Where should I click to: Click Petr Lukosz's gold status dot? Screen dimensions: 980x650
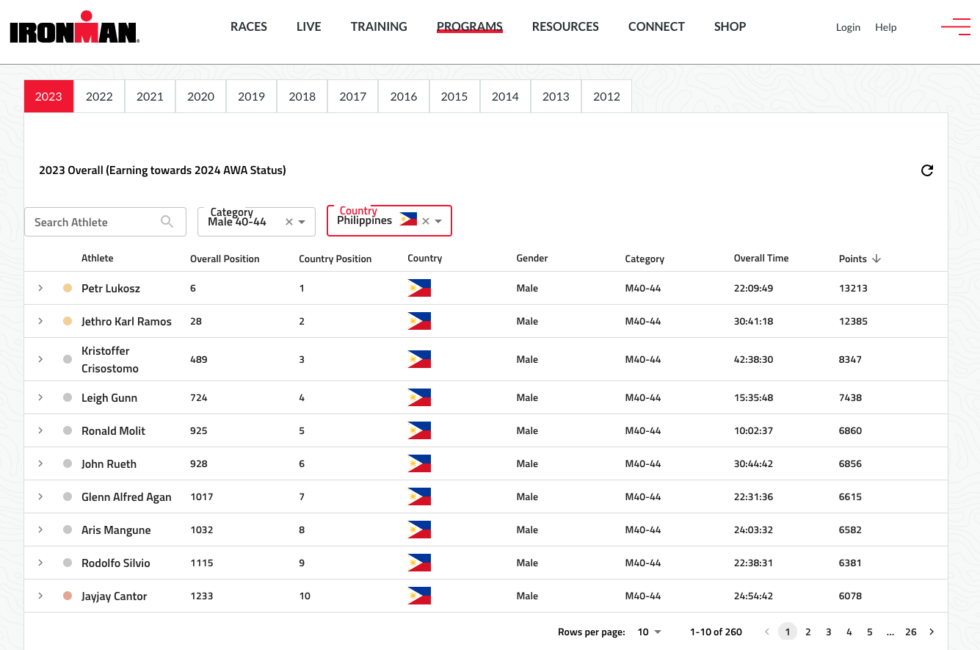tap(68, 288)
